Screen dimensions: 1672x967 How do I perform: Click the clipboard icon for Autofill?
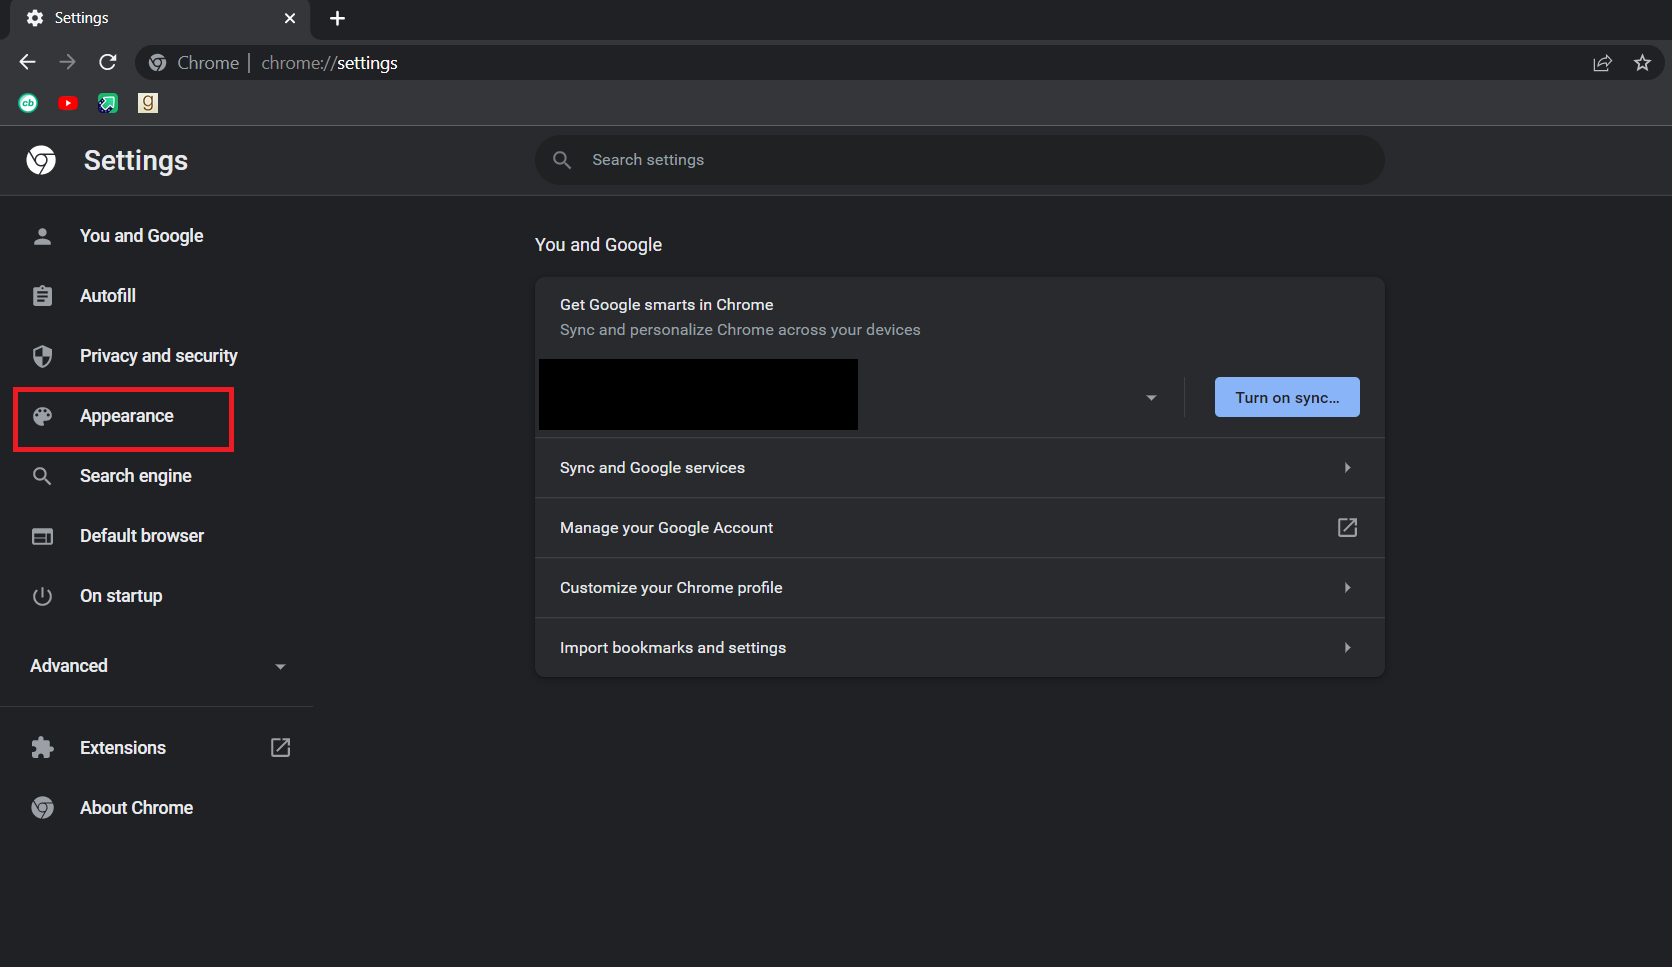coord(42,296)
